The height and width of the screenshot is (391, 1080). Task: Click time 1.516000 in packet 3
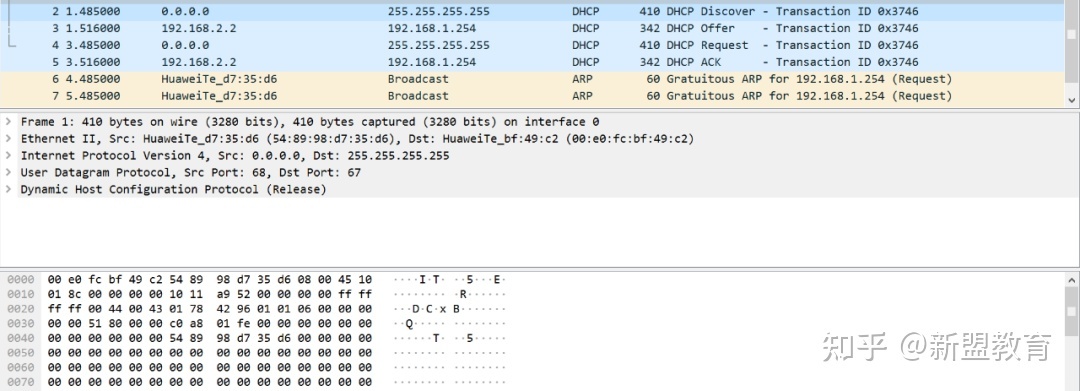(93, 28)
